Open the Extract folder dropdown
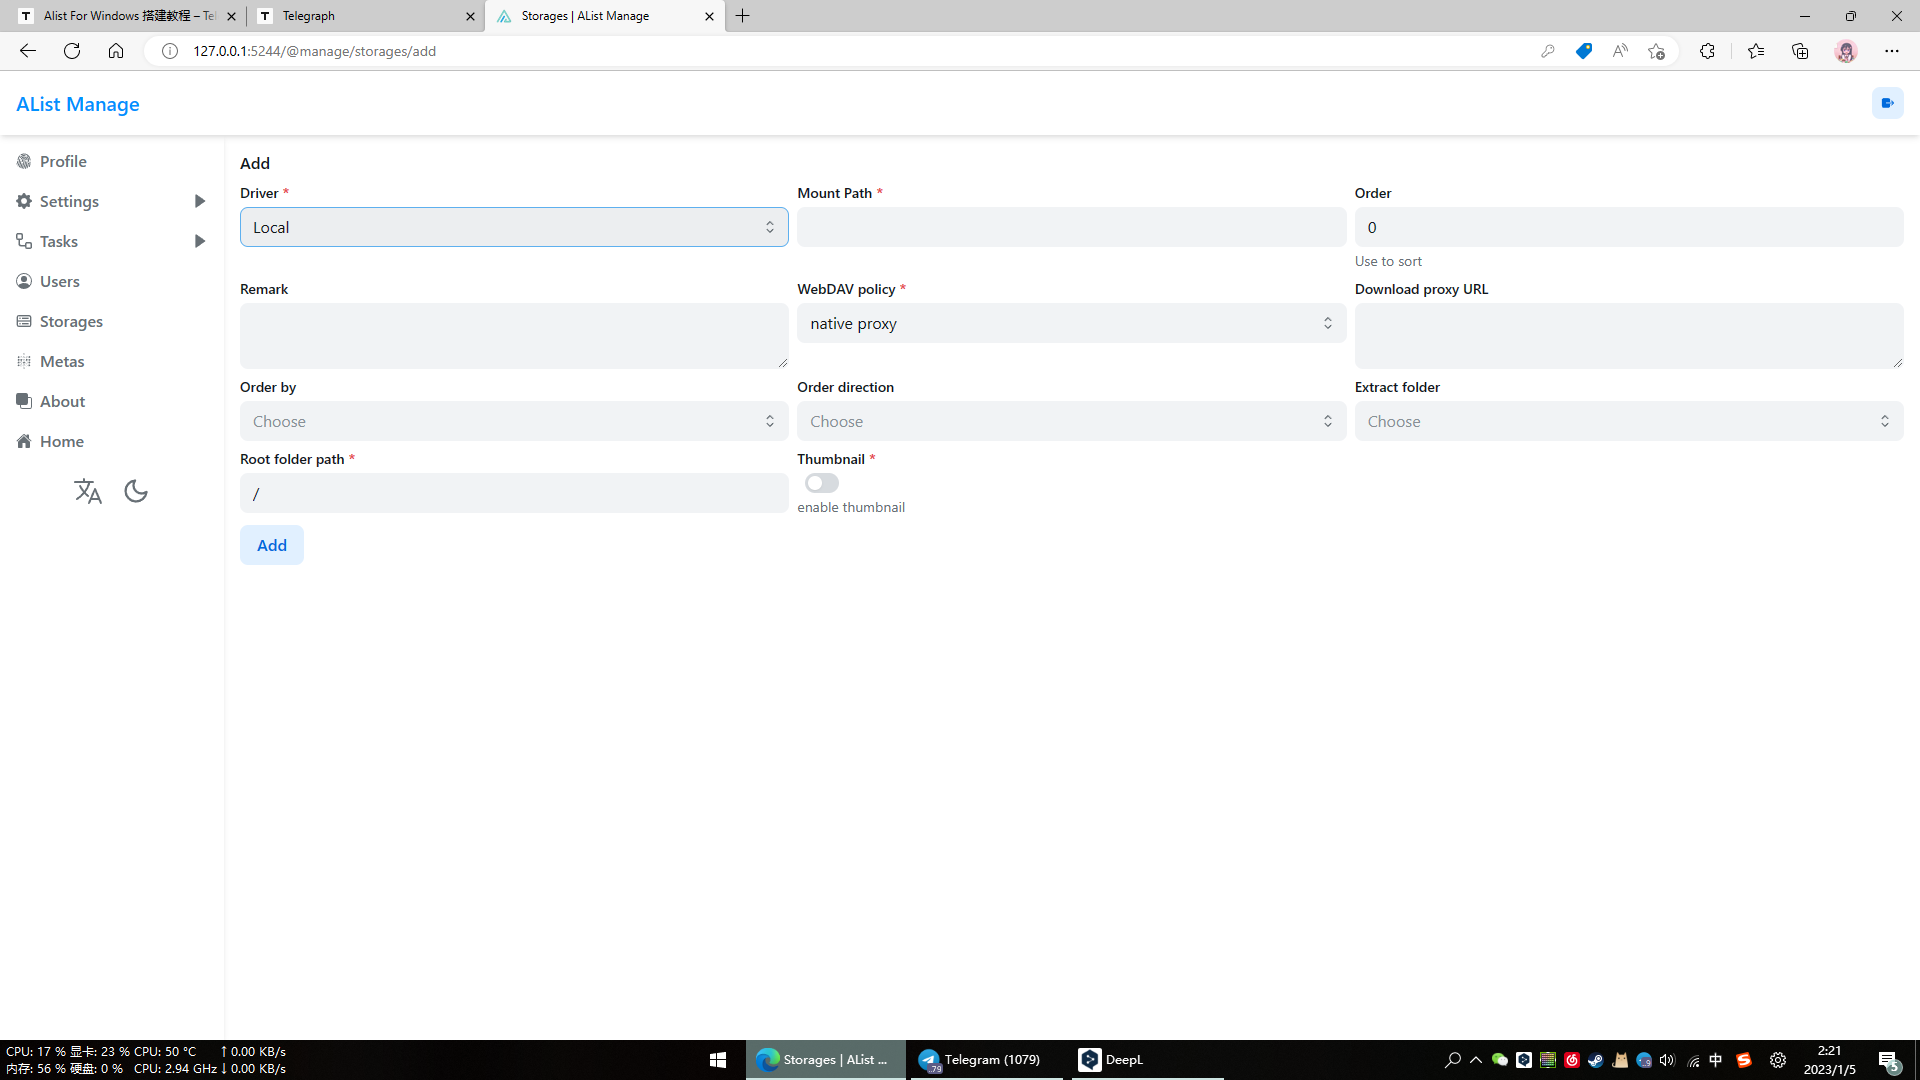The height and width of the screenshot is (1080, 1920). (x=1628, y=421)
